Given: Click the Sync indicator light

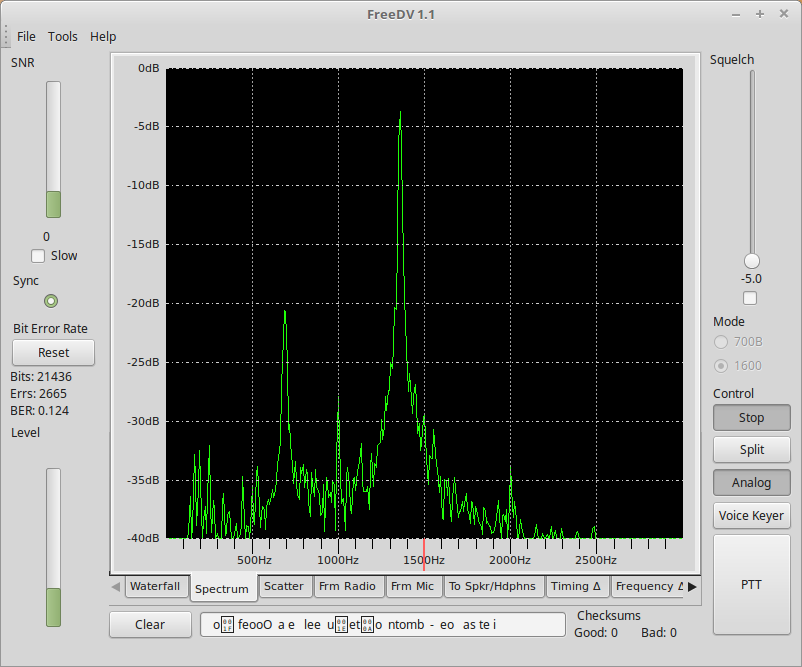Looking at the screenshot, I should pyautogui.click(x=51, y=301).
